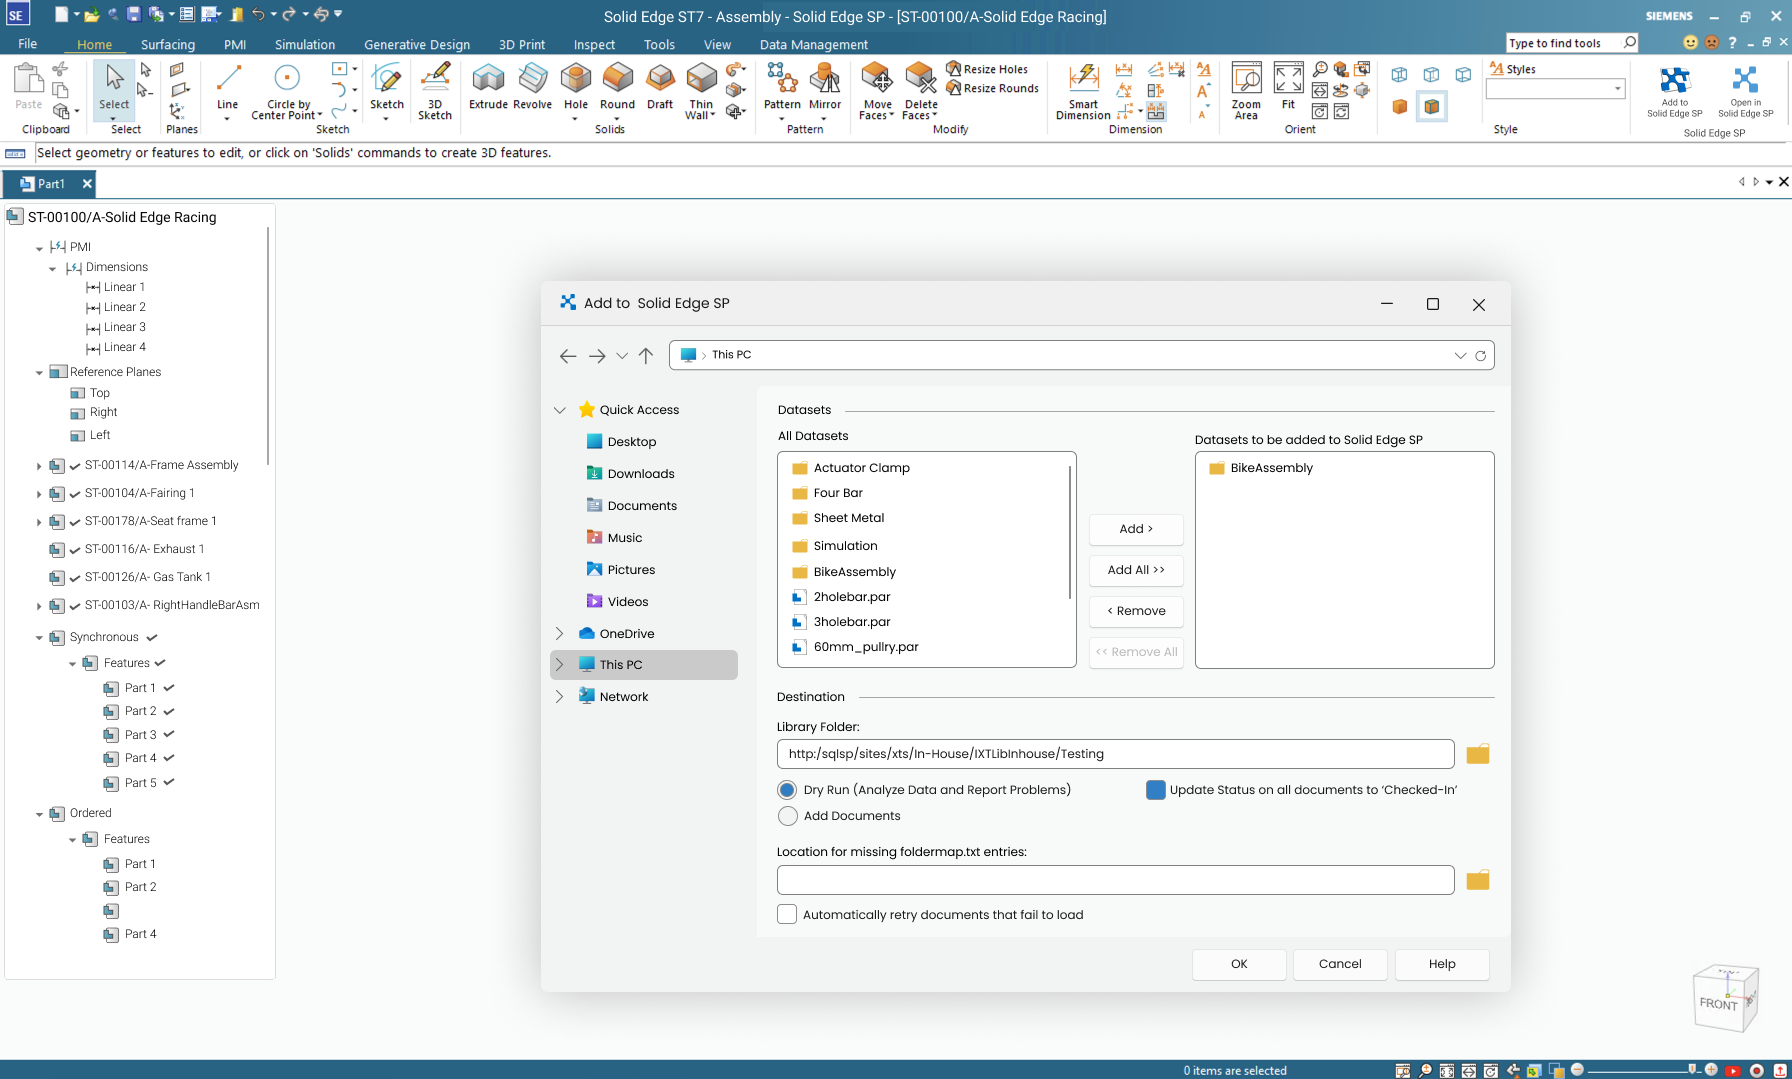
Task: Collapse the Synchronous node
Action: (39, 638)
